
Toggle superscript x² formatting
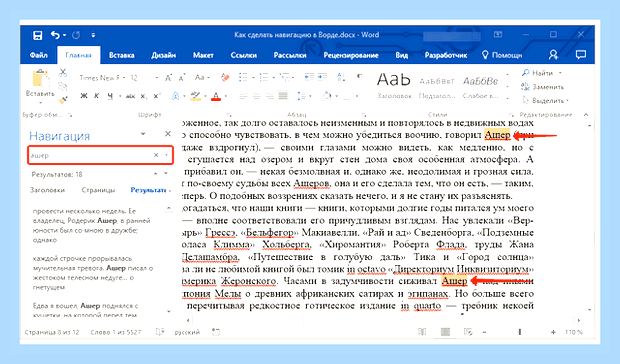point(157,96)
